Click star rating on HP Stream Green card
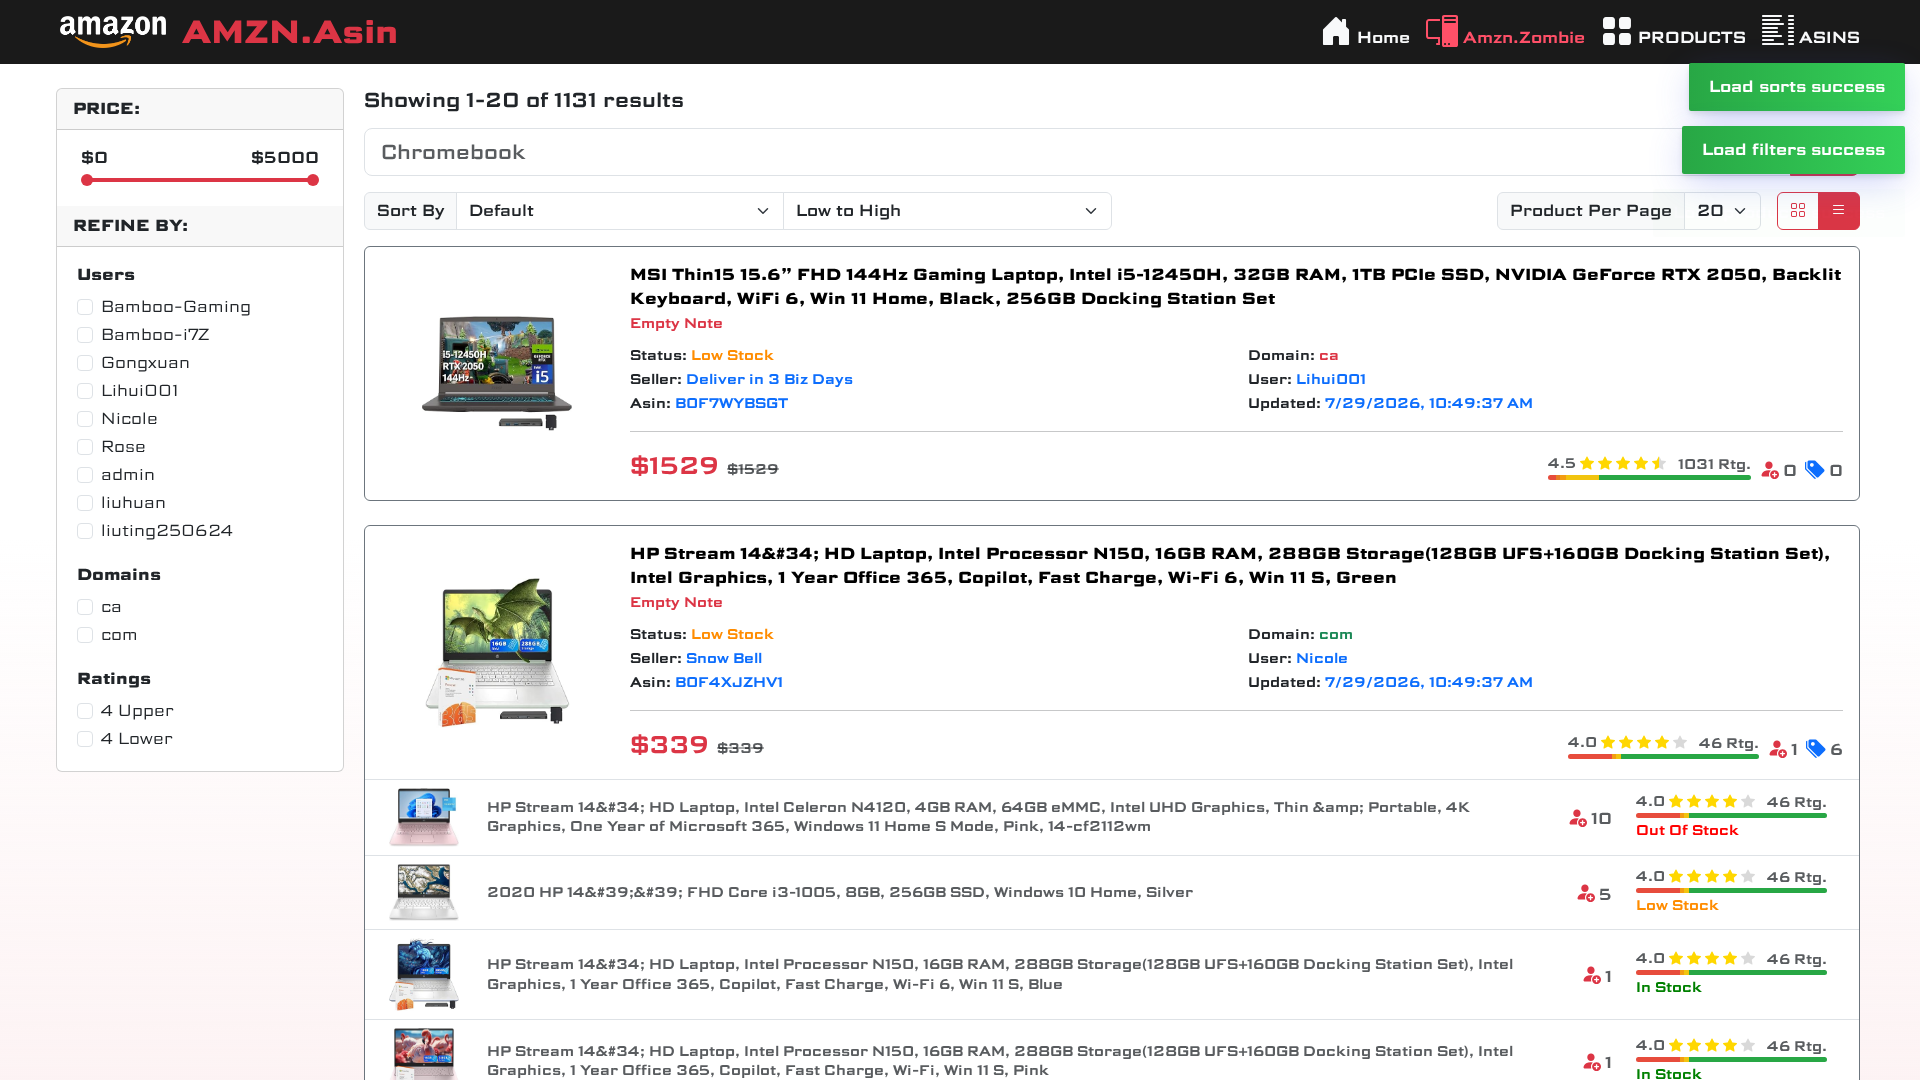 (1644, 742)
